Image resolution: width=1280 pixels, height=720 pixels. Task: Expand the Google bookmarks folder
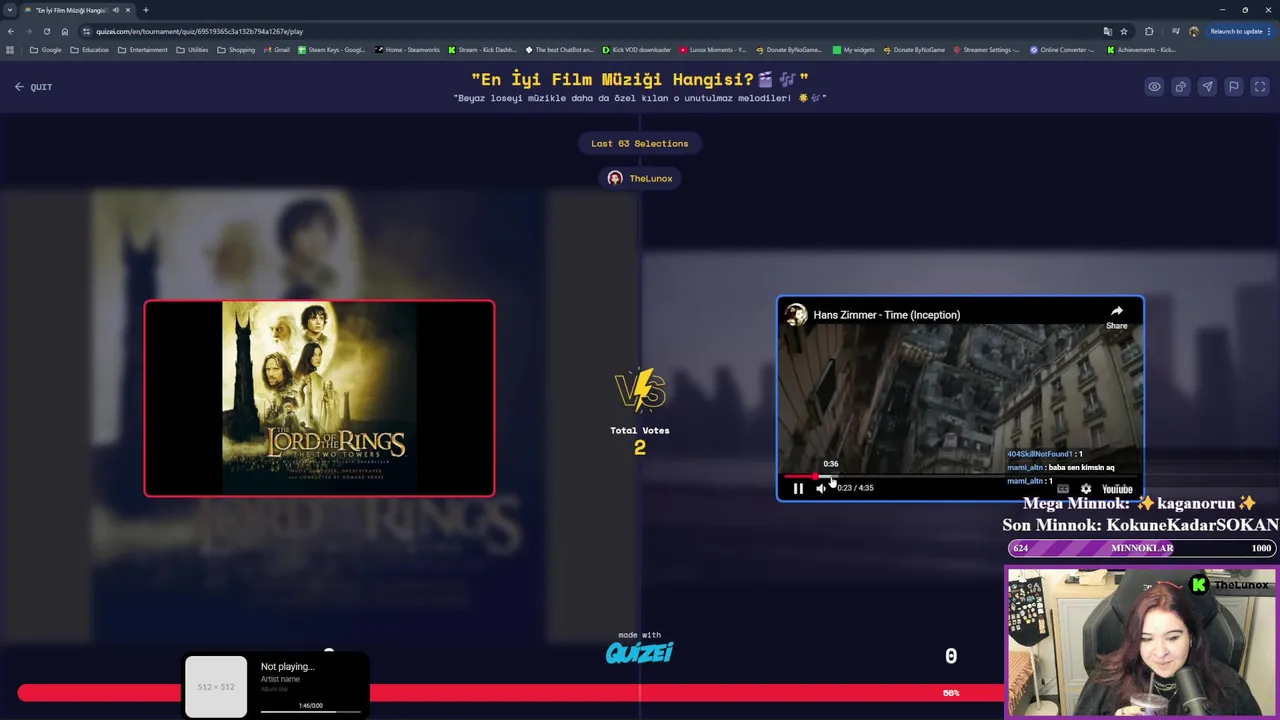[x=46, y=50]
